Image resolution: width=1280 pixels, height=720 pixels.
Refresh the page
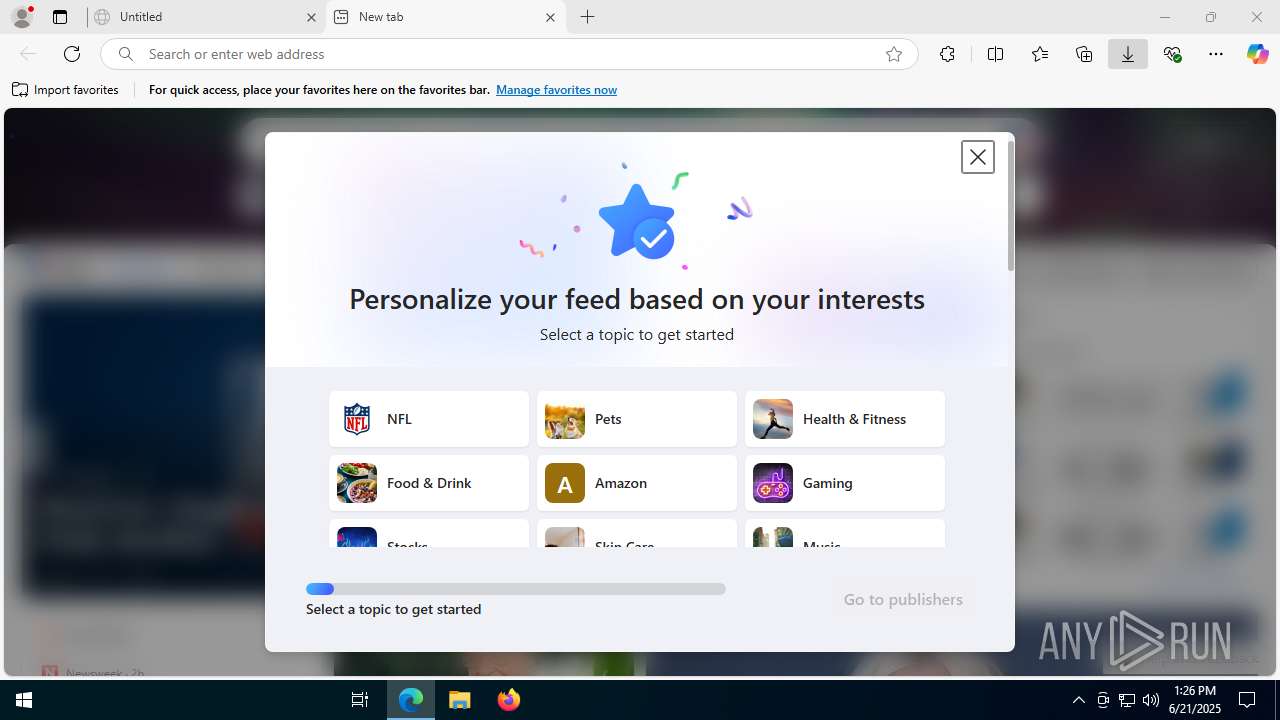[x=72, y=54]
